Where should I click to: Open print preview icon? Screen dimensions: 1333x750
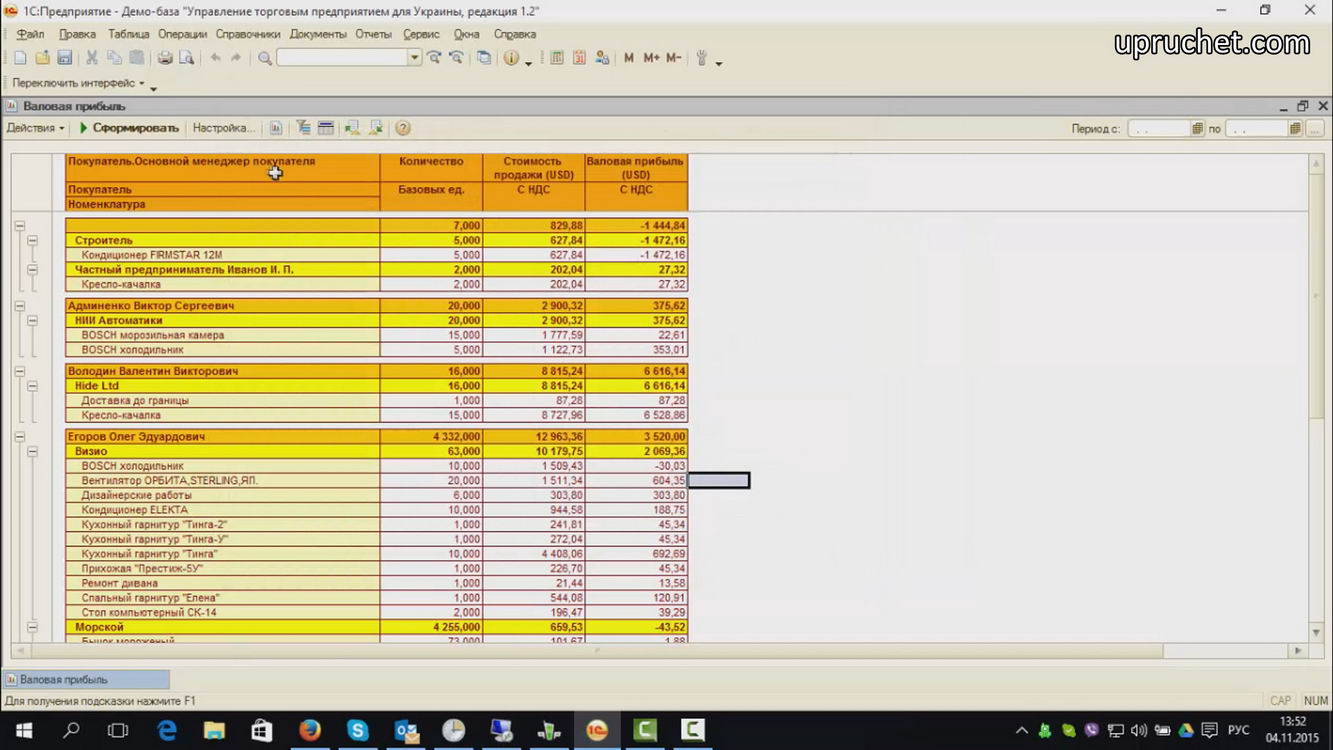tap(186, 58)
